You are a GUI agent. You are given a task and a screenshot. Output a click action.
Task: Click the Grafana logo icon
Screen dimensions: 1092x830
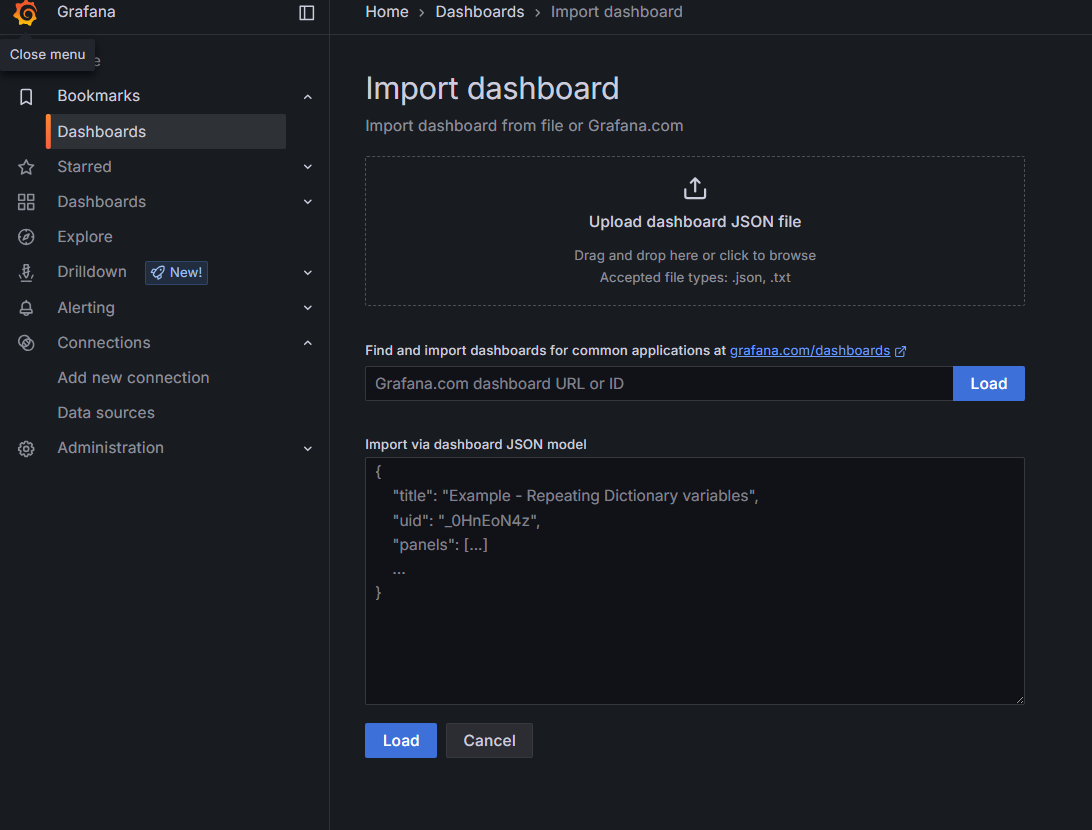26,13
